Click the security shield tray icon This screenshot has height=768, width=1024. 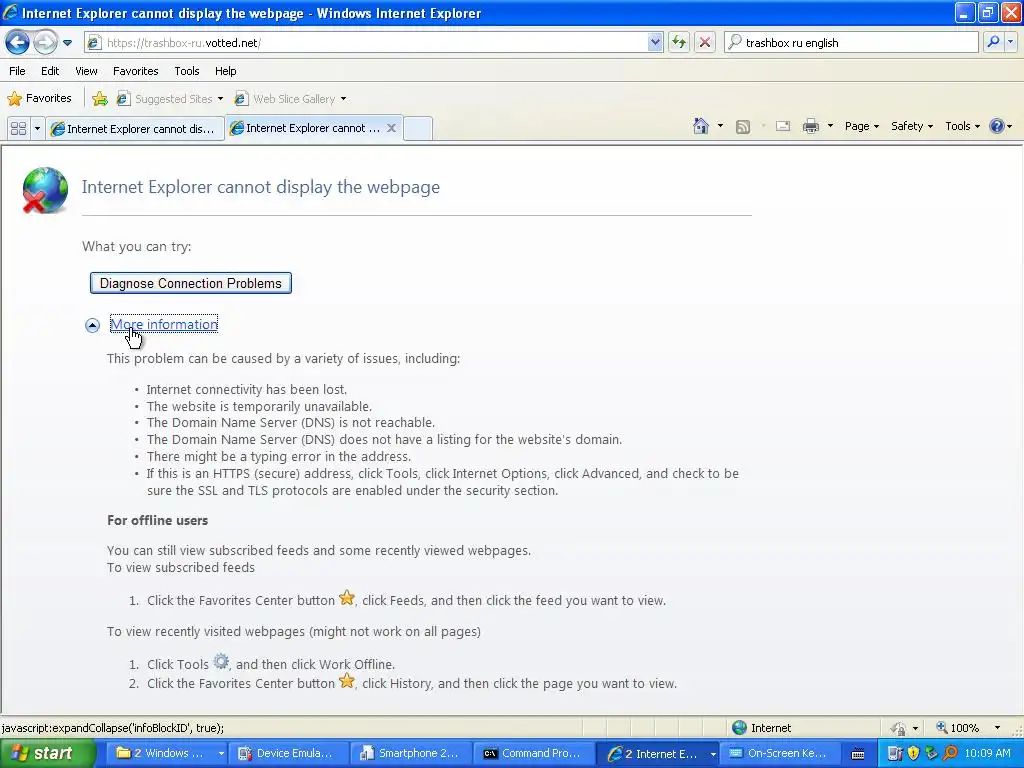pyautogui.click(x=913, y=754)
